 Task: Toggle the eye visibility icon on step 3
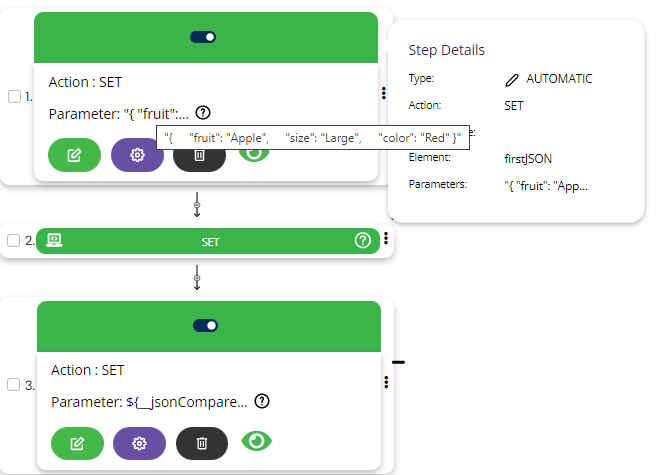coord(257,441)
